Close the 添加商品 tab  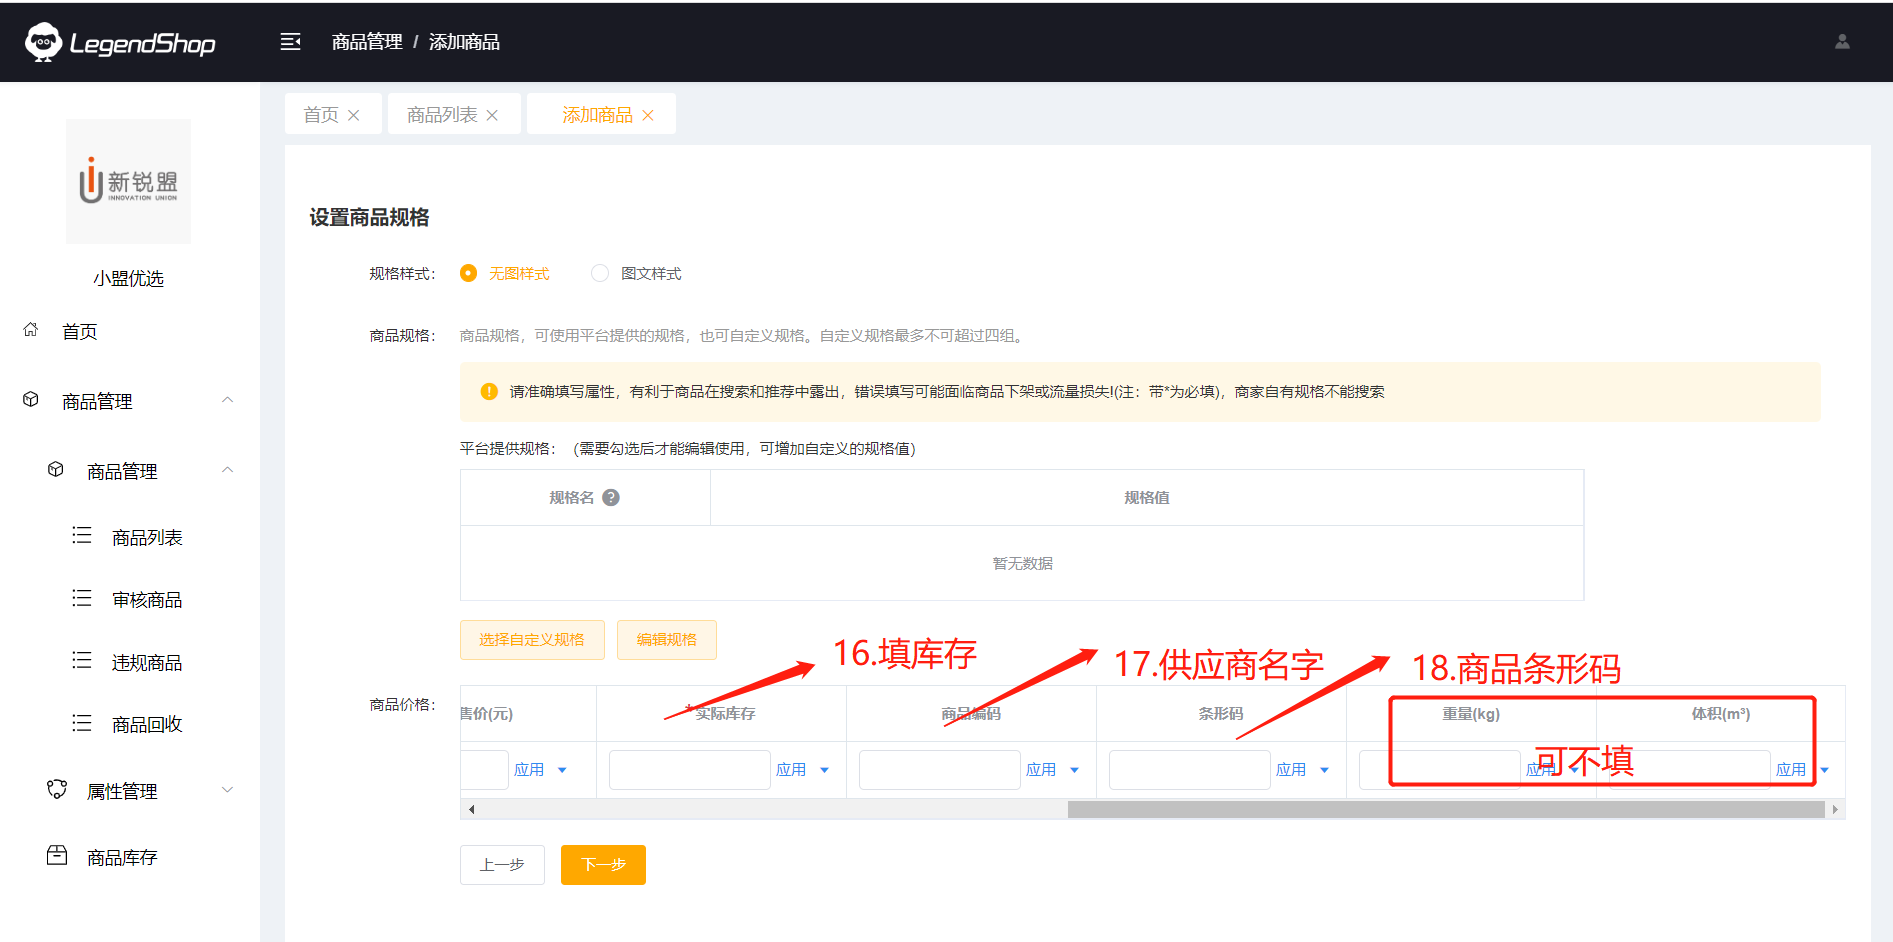[x=648, y=116]
